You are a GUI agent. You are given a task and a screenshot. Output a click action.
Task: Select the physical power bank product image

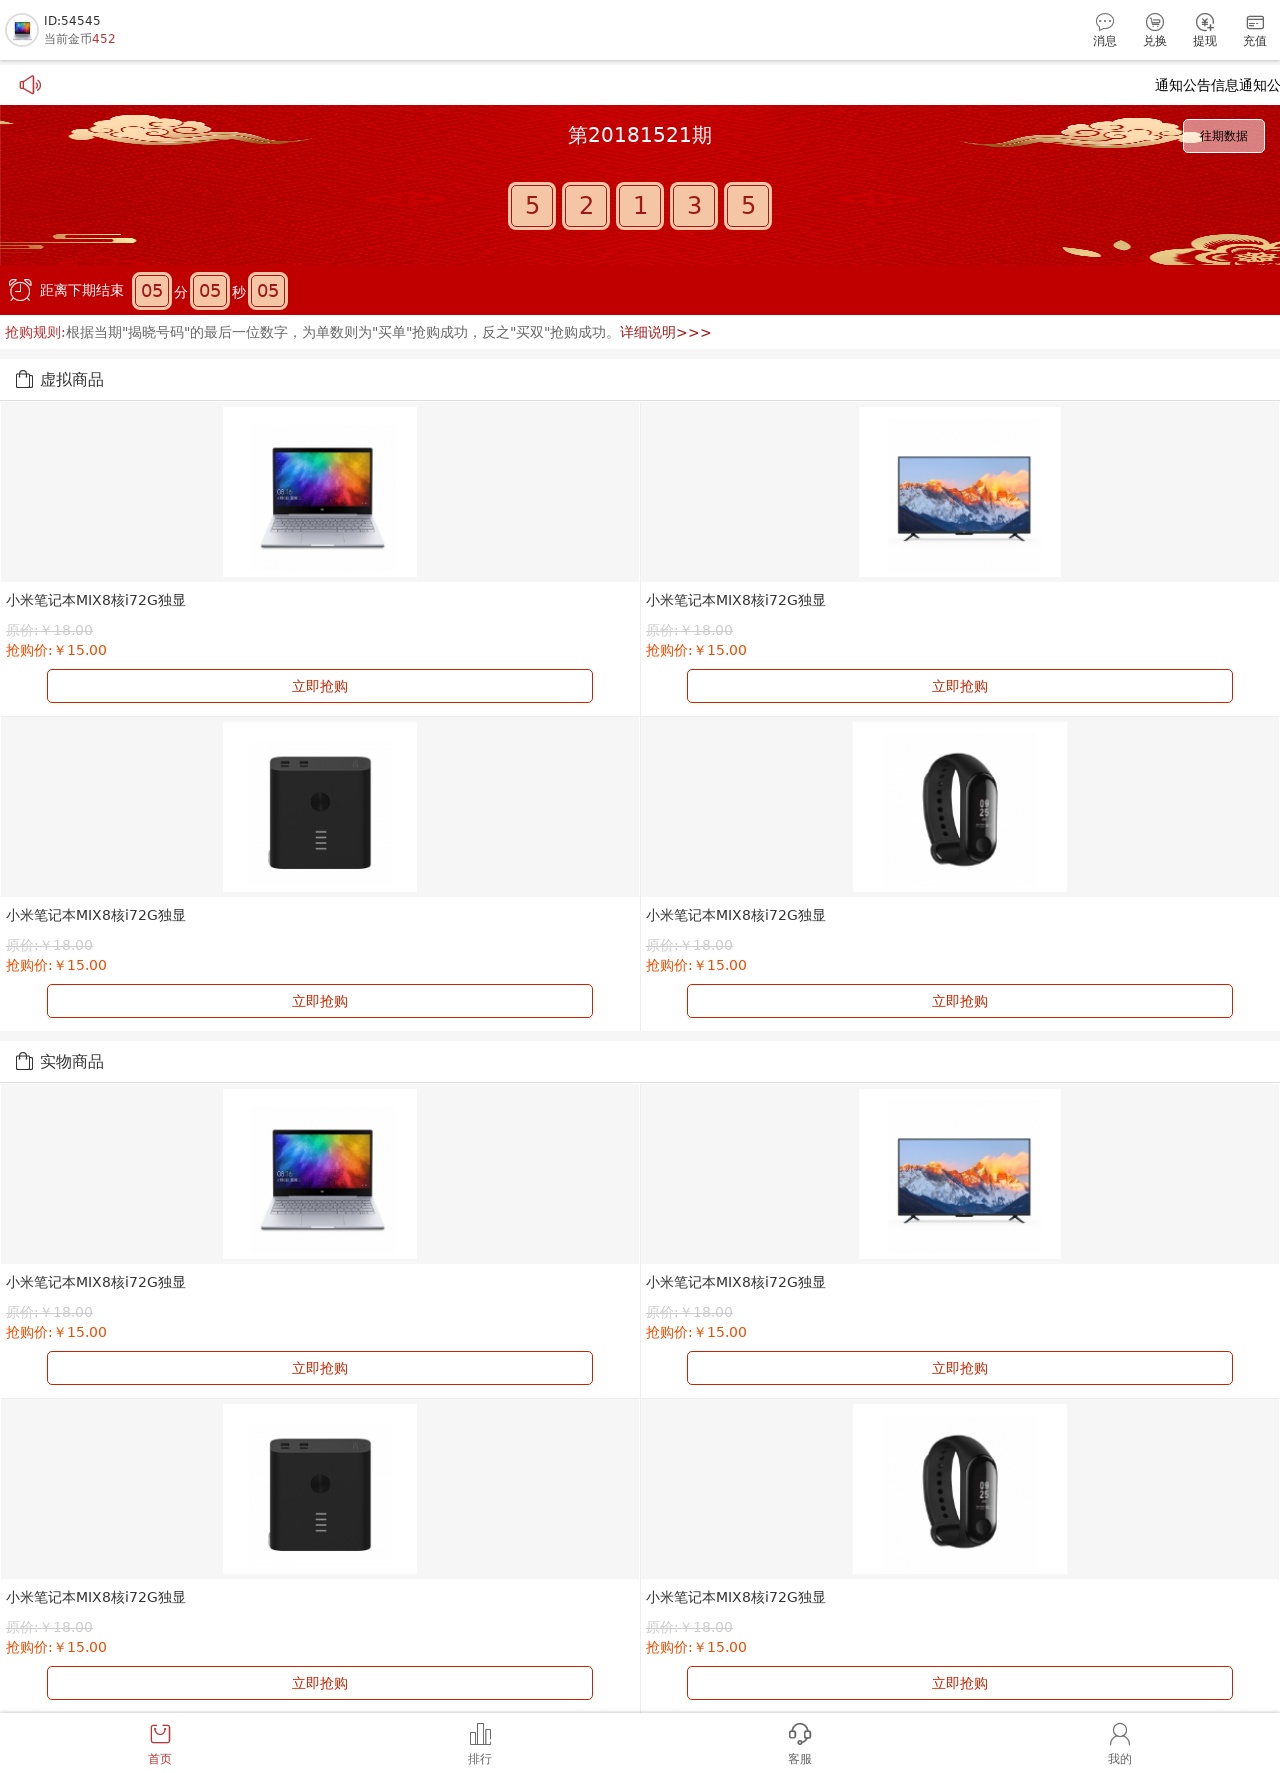tap(320, 1489)
